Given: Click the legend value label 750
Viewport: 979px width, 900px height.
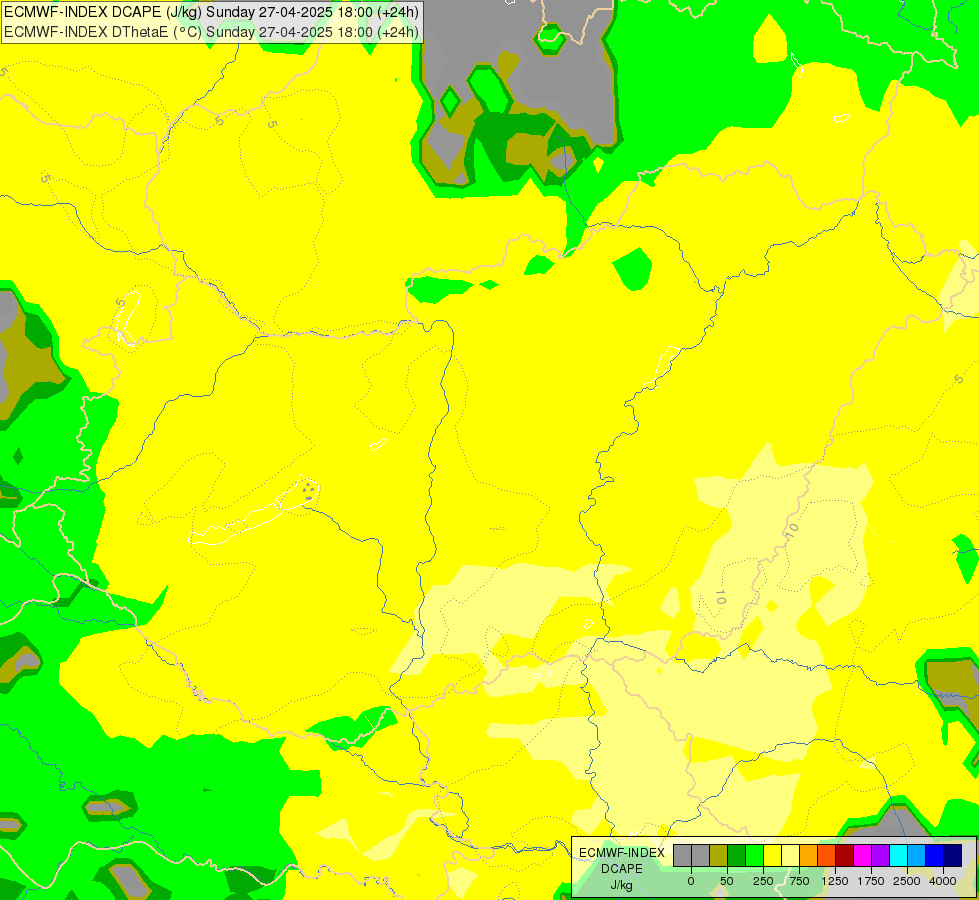Looking at the screenshot, I should pos(799,881).
